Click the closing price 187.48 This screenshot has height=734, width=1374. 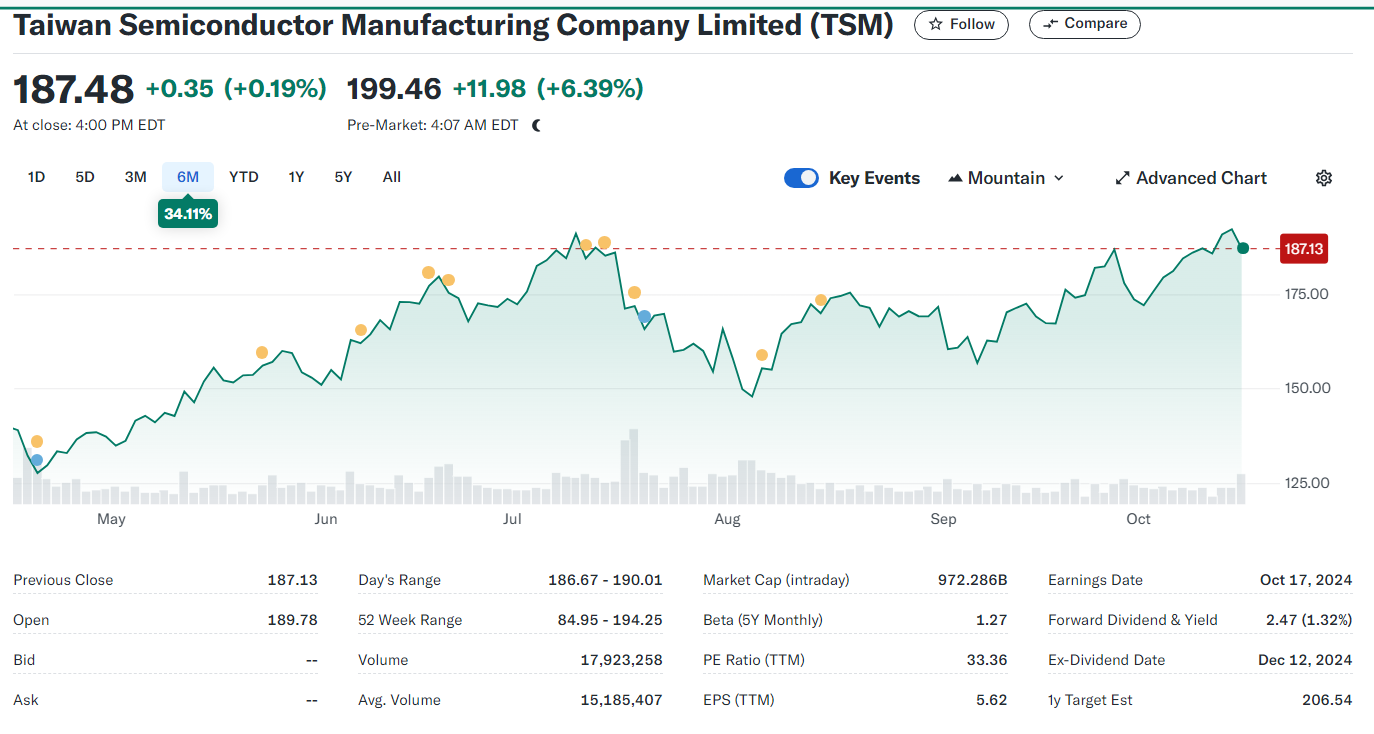click(73, 89)
